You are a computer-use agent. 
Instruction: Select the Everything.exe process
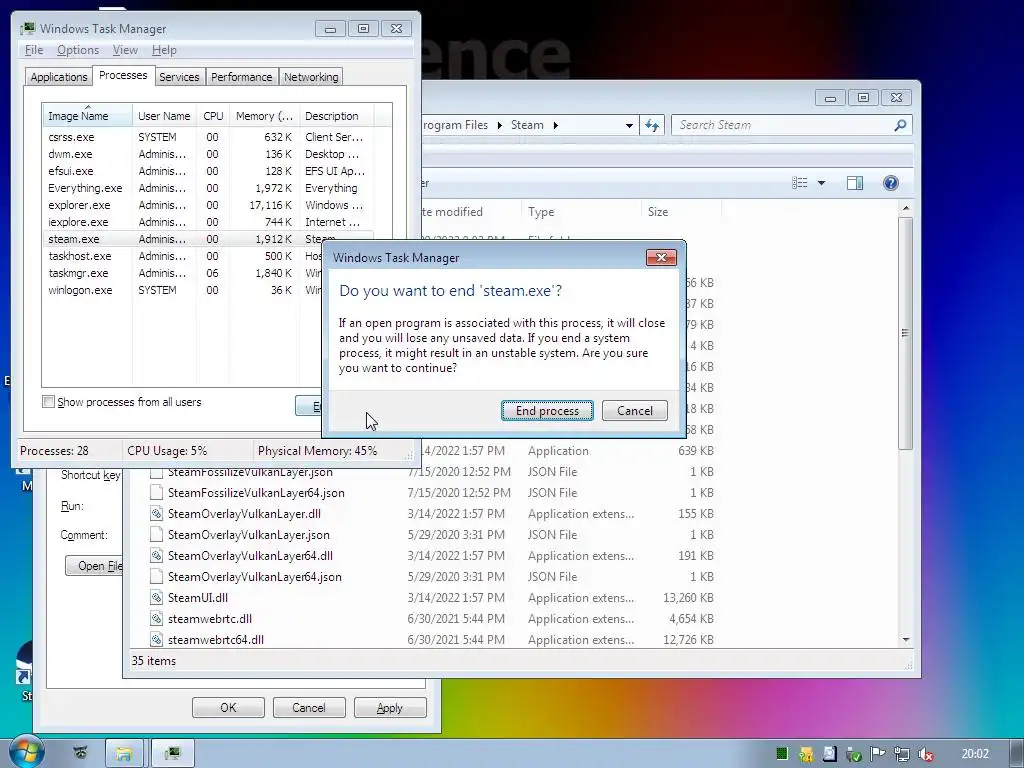pyautogui.click(x=208, y=188)
